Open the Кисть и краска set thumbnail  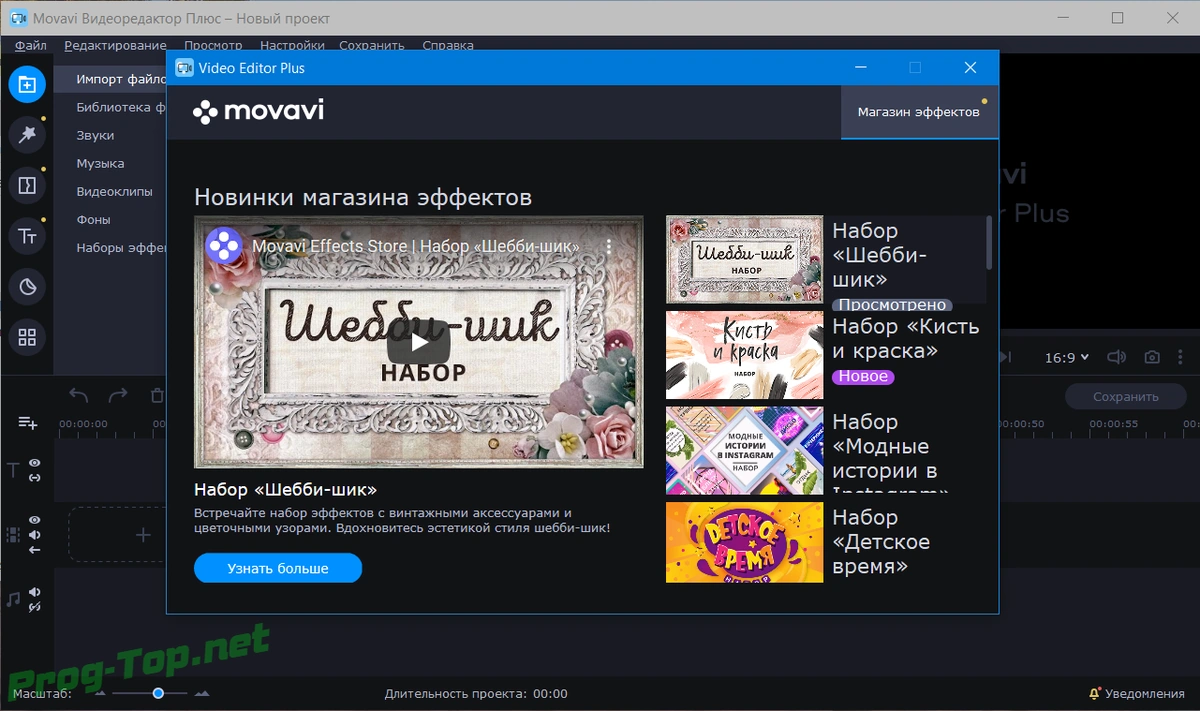(744, 355)
